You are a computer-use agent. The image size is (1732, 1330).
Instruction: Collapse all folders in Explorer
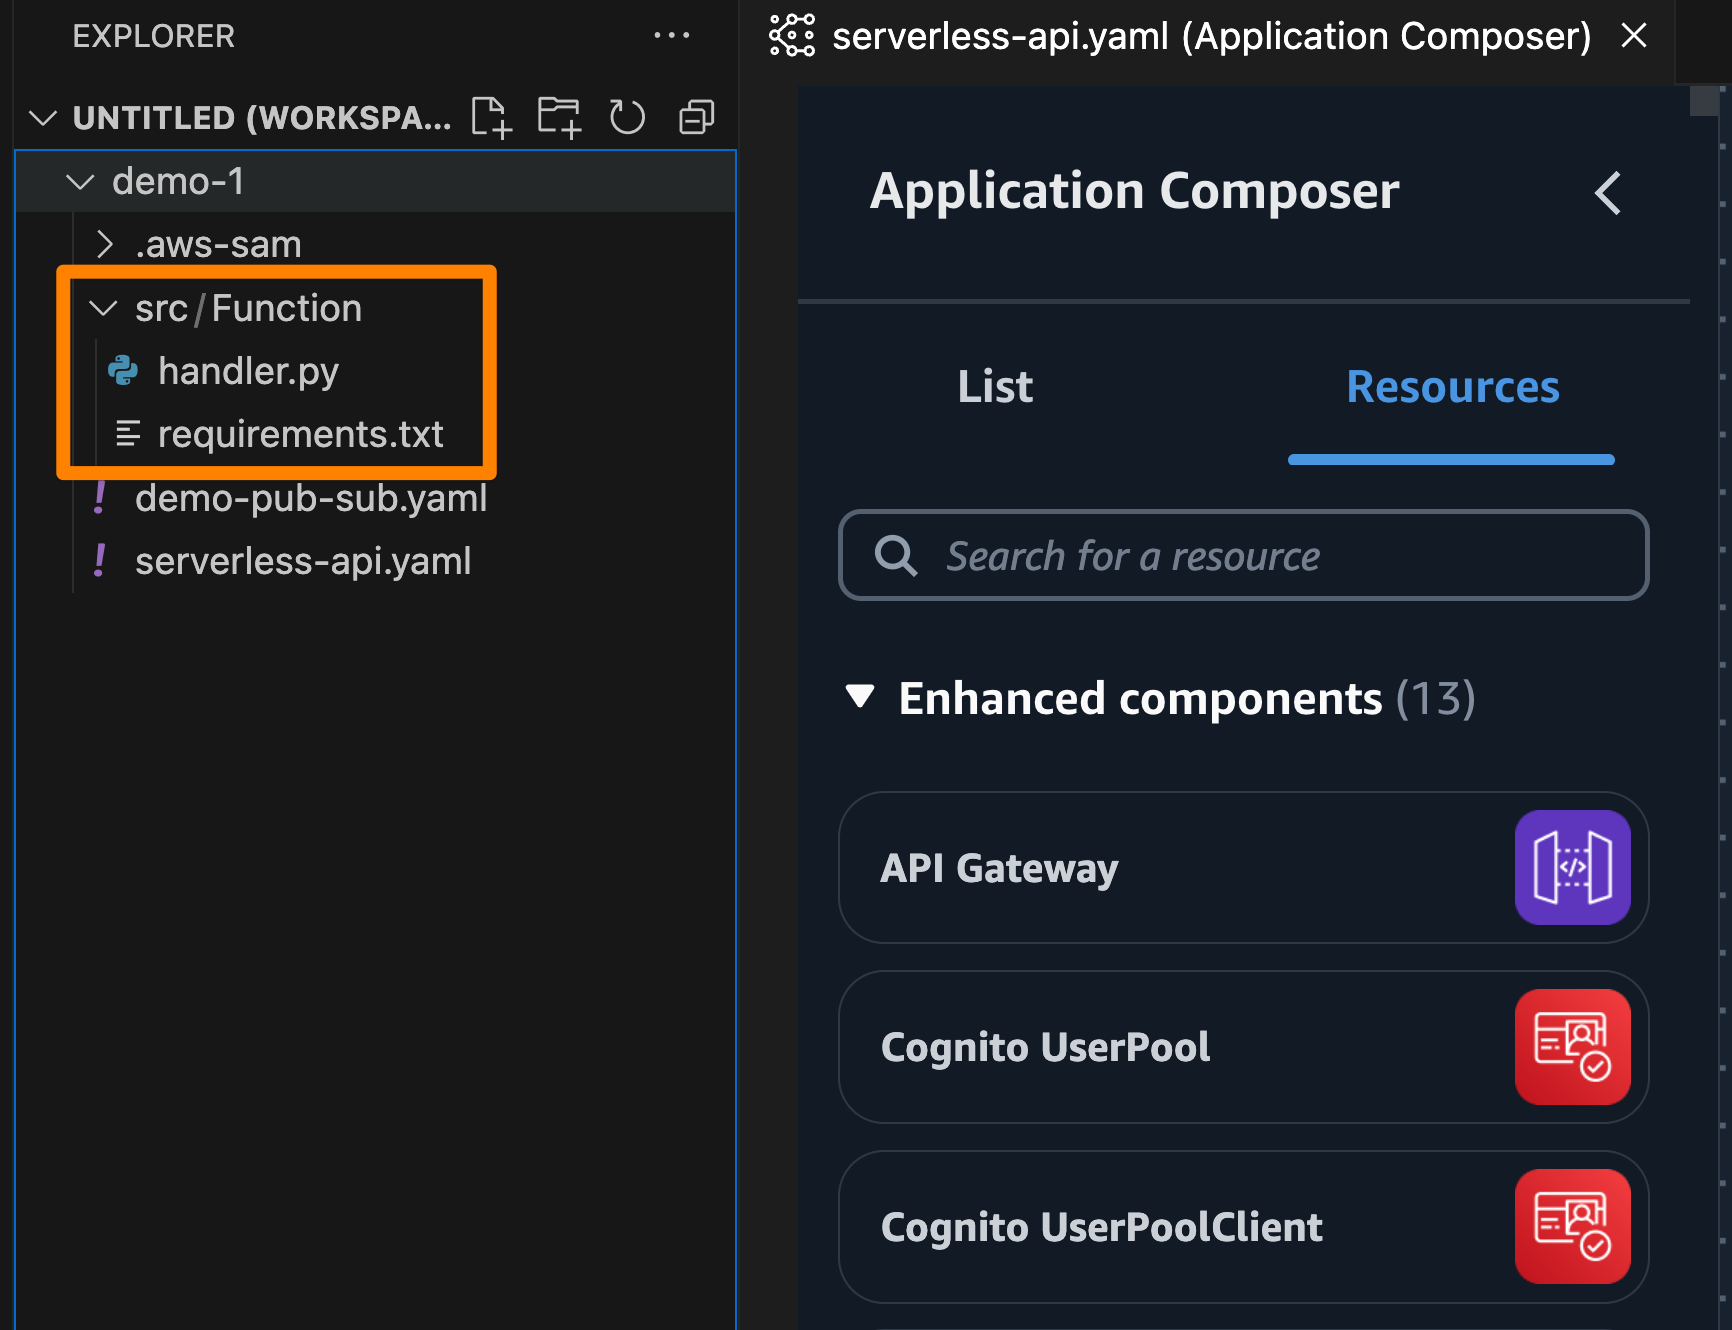(x=696, y=118)
